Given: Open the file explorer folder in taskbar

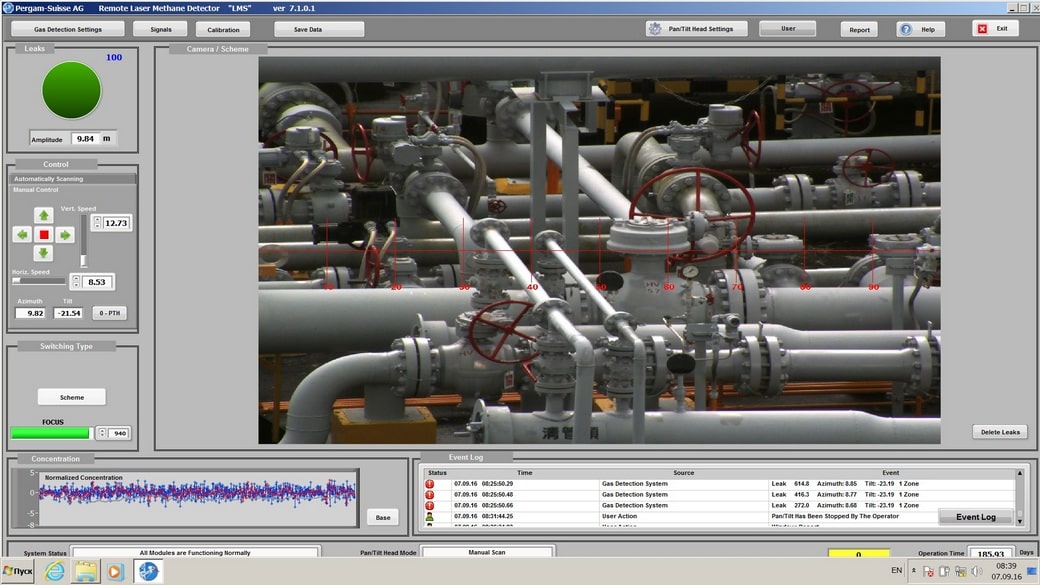Looking at the screenshot, I should pyautogui.click(x=86, y=571).
